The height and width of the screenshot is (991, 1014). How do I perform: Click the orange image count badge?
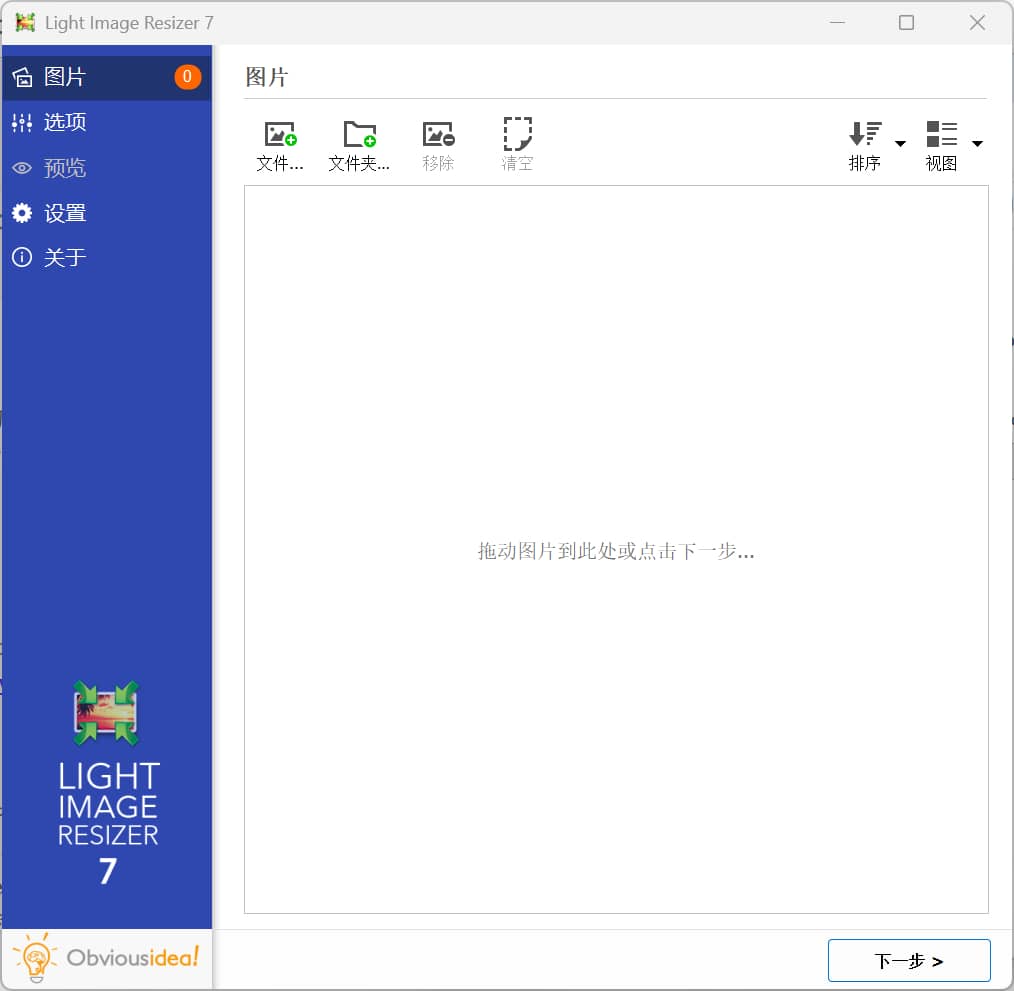coord(187,77)
